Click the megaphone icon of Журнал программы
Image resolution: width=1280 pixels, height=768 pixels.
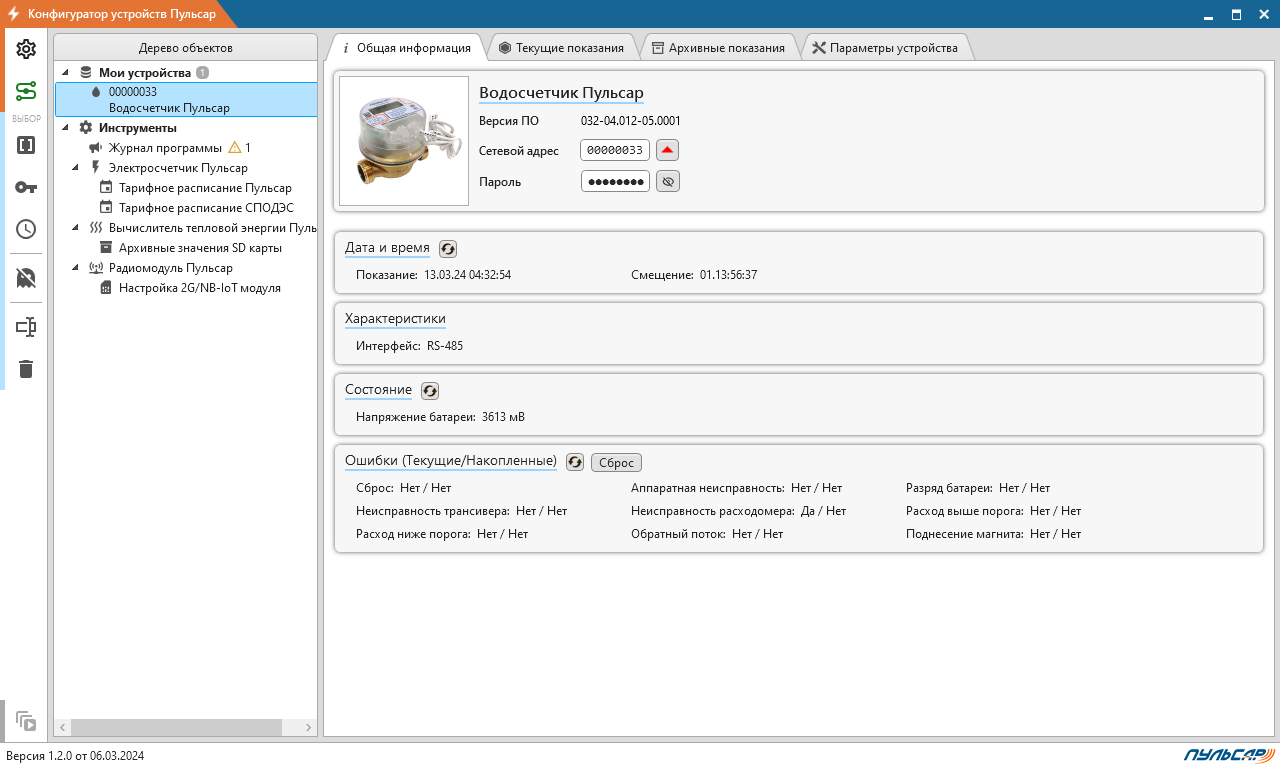96,147
